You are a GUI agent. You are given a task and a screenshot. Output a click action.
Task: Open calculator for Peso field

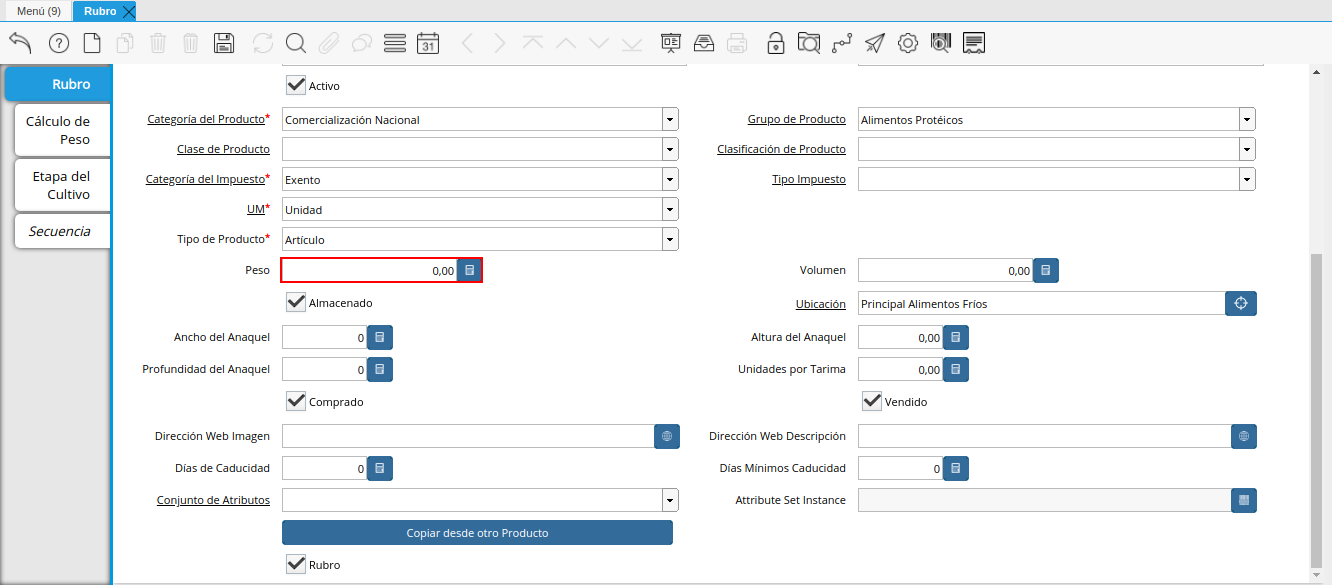tap(470, 270)
